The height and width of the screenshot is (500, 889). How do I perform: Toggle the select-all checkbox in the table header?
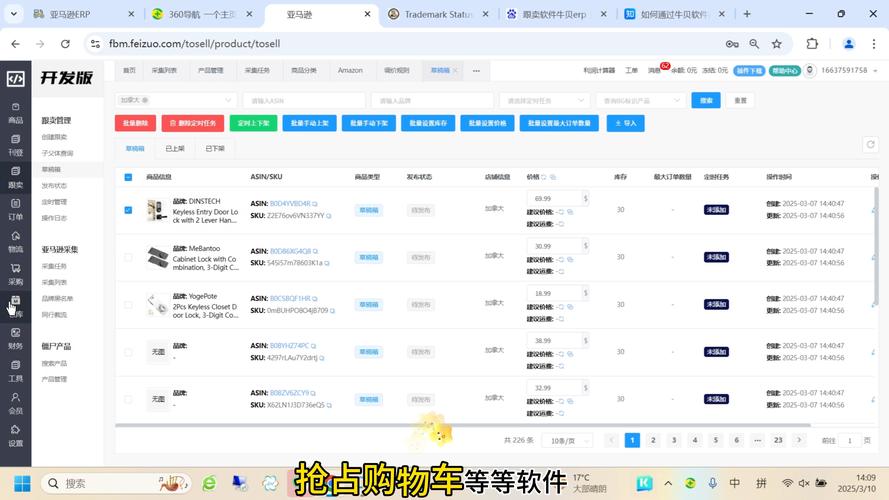[x=128, y=177]
